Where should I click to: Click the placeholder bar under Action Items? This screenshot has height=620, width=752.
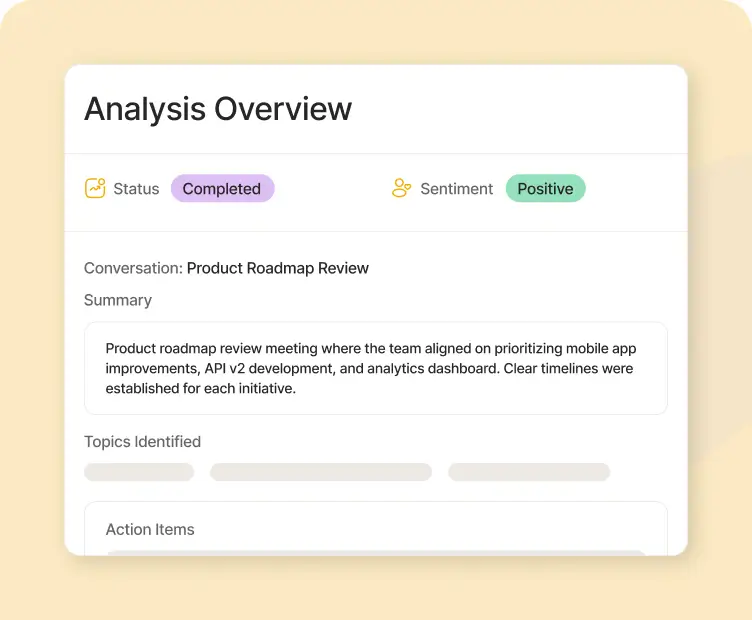[375, 551]
